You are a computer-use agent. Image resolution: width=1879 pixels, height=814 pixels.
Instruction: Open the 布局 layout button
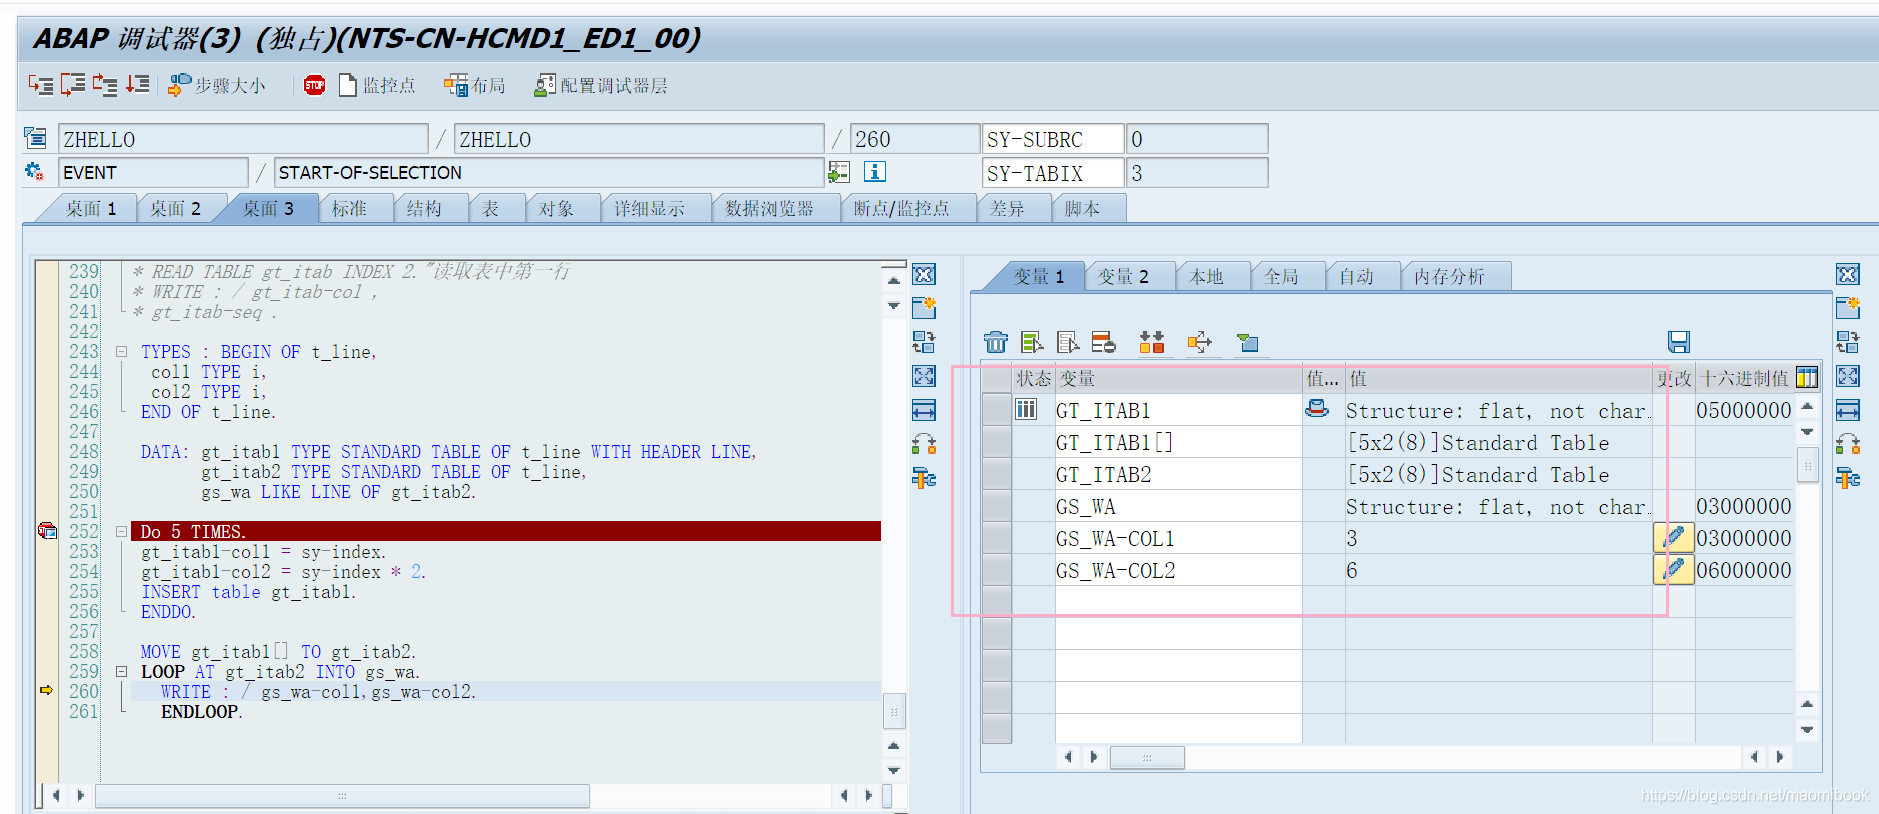point(475,86)
